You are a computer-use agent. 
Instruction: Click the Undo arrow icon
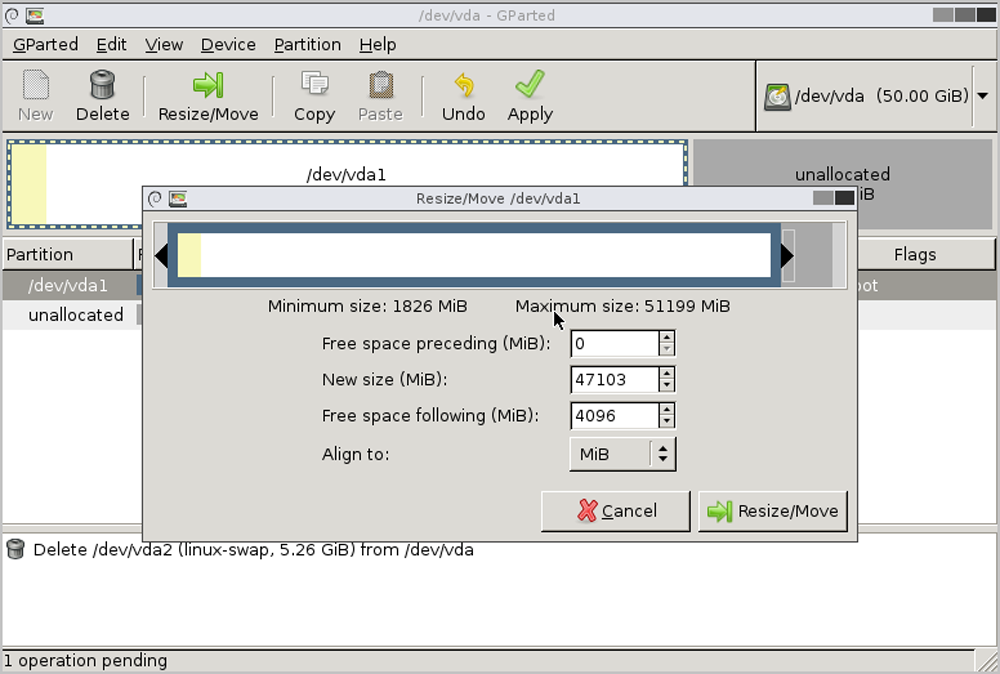[463, 85]
